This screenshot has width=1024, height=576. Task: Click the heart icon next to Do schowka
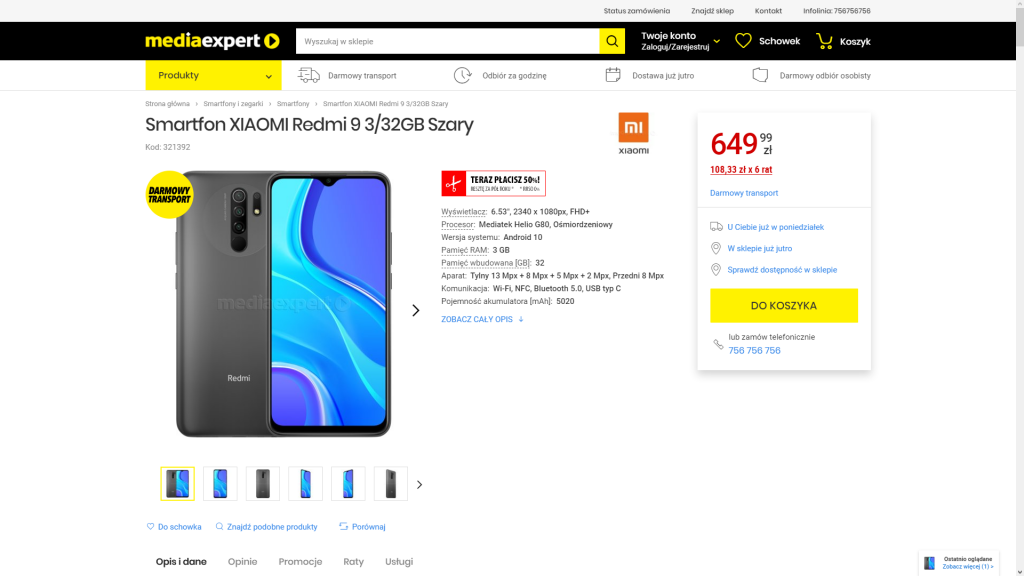(151, 526)
